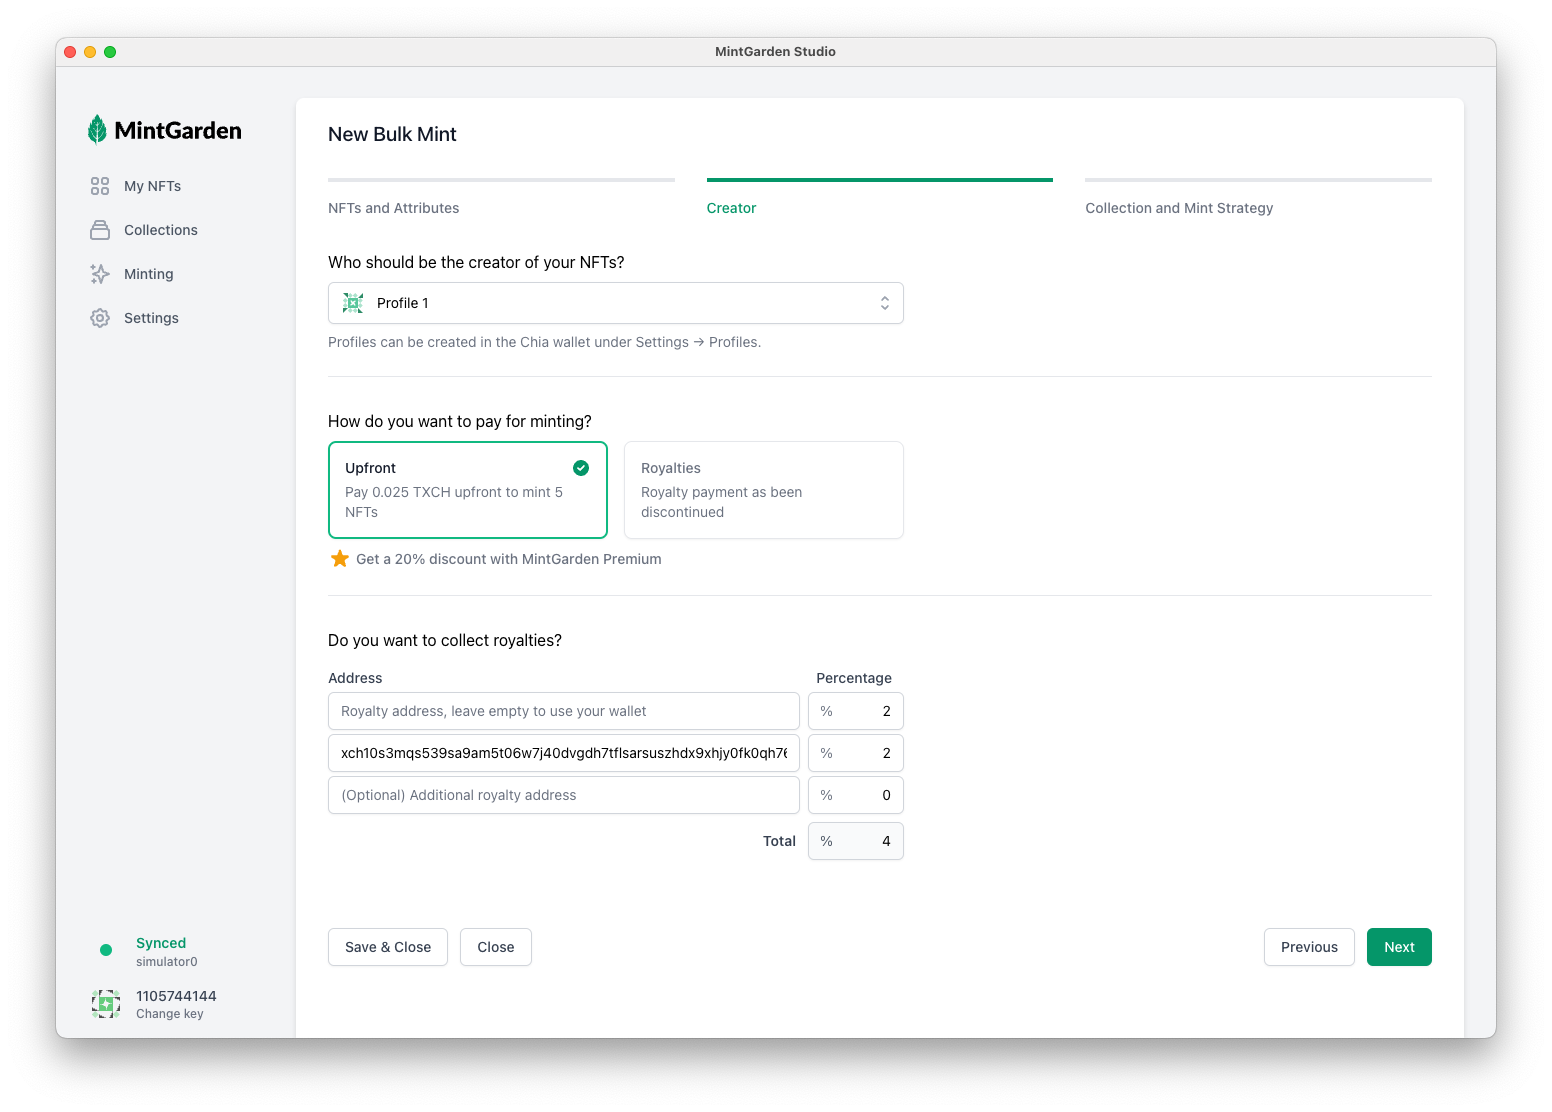Click the Collections stack icon
1552x1112 pixels.
click(100, 230)
